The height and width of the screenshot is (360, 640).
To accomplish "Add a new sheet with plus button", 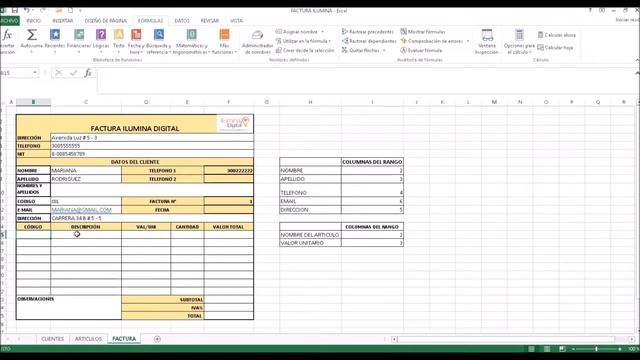I will 157,339.
